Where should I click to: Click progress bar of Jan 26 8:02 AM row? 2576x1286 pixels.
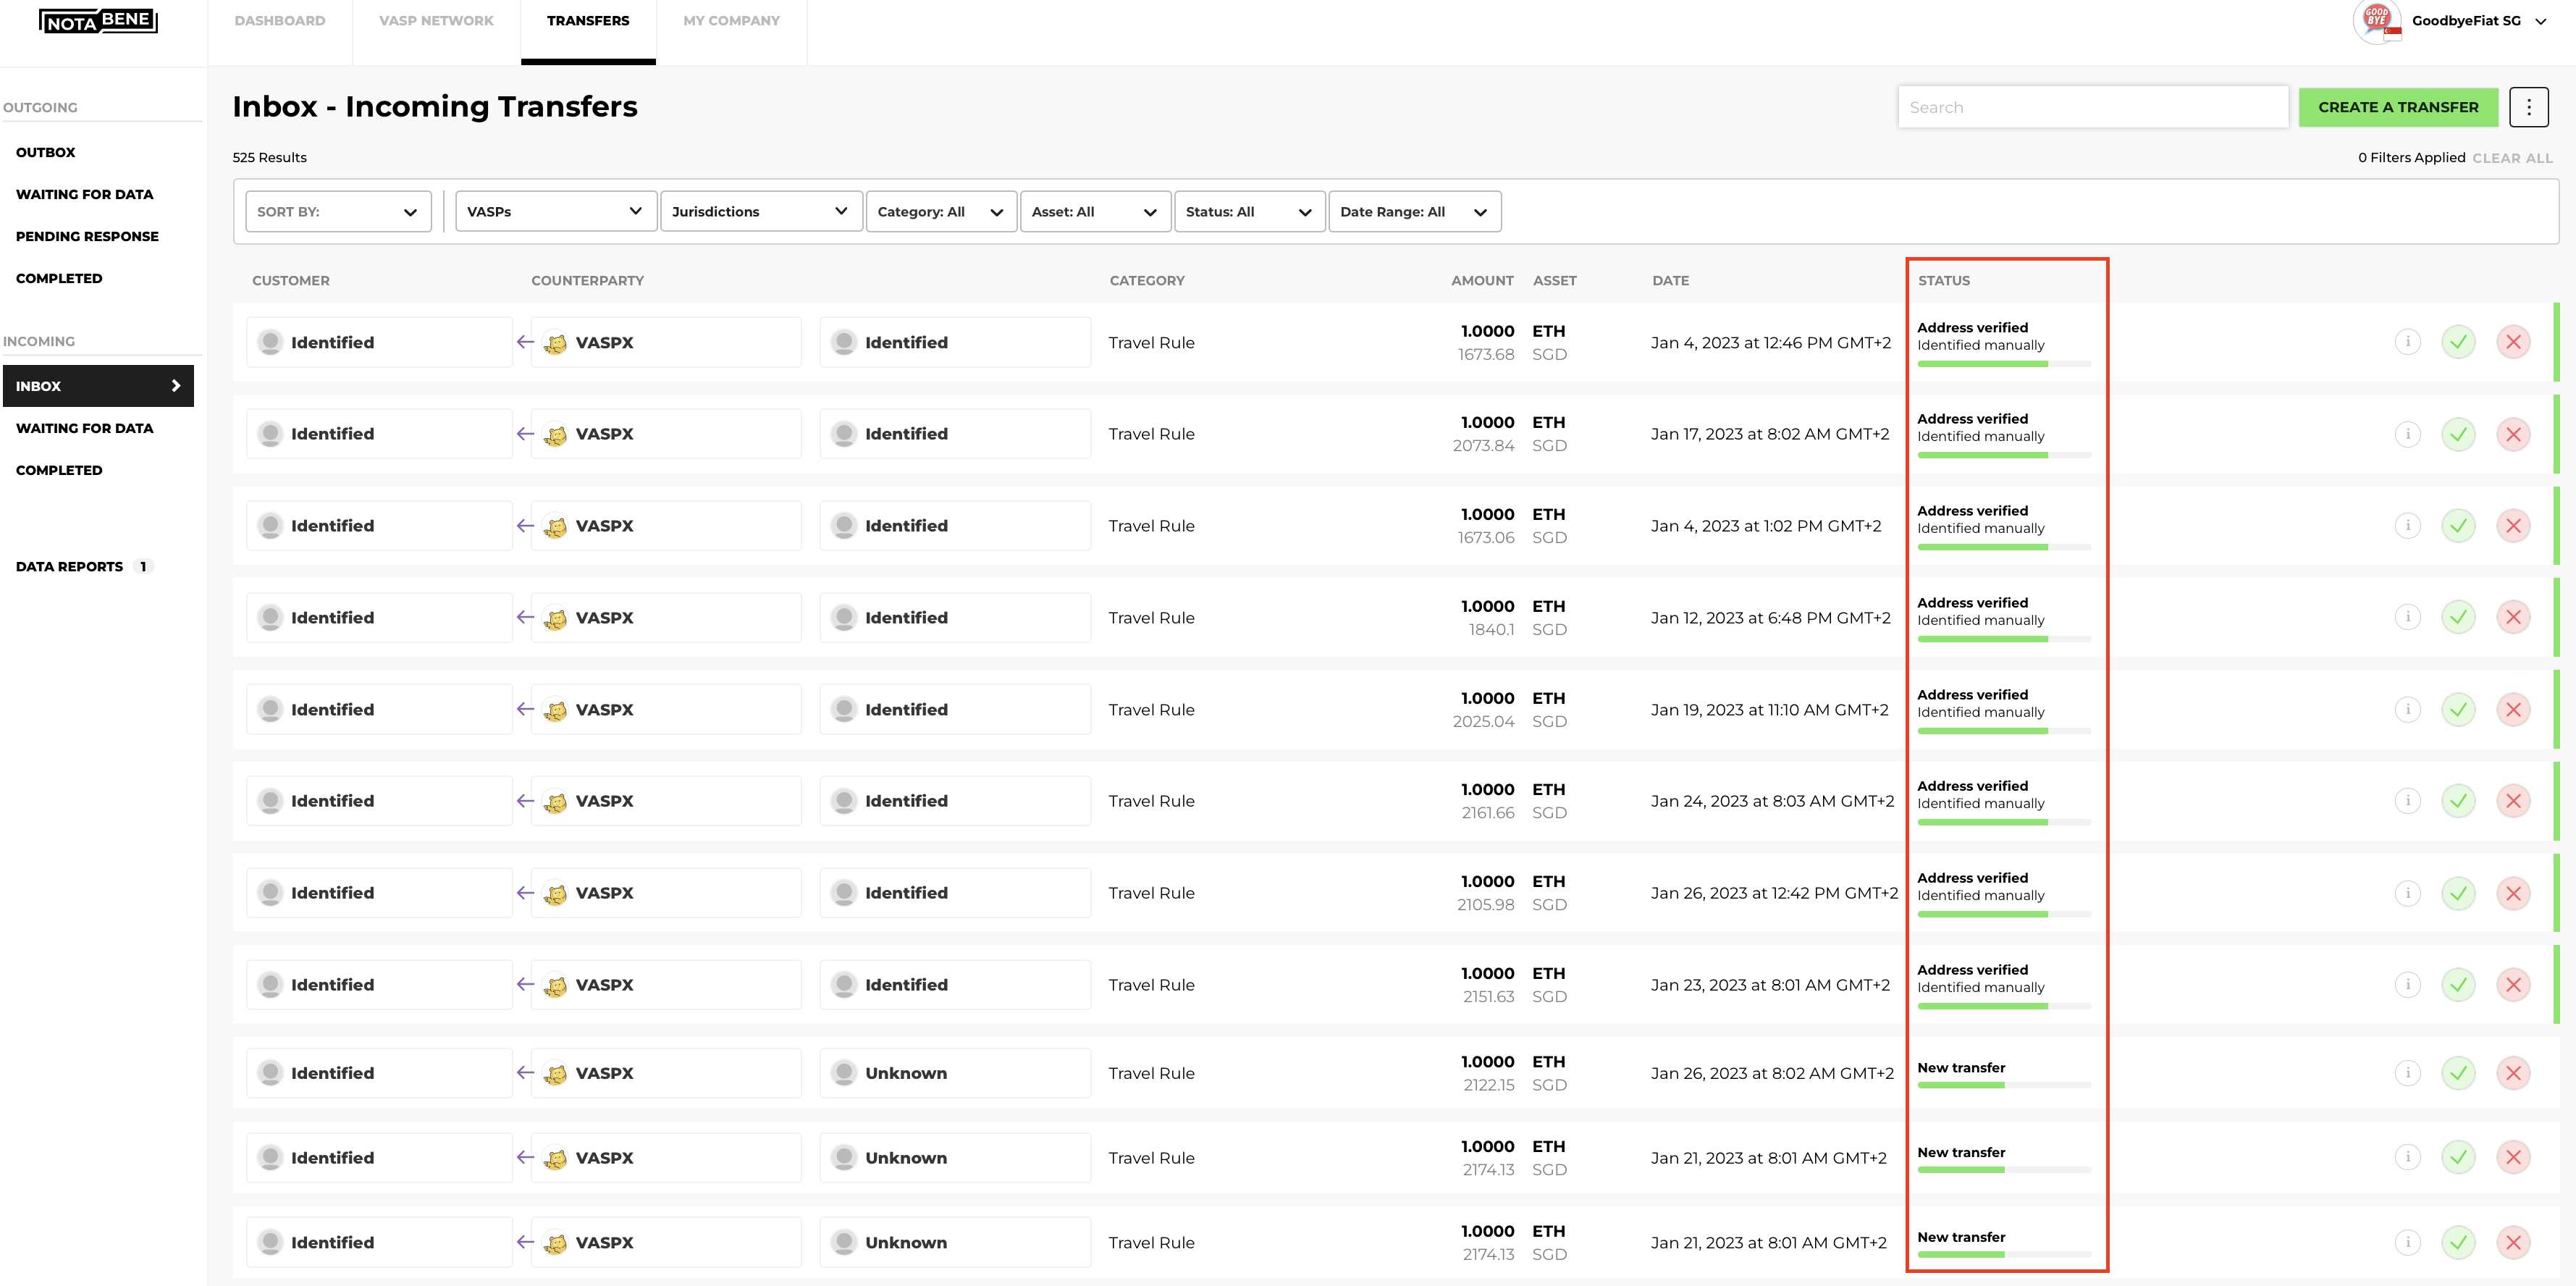click(x=2004, y=1085)
